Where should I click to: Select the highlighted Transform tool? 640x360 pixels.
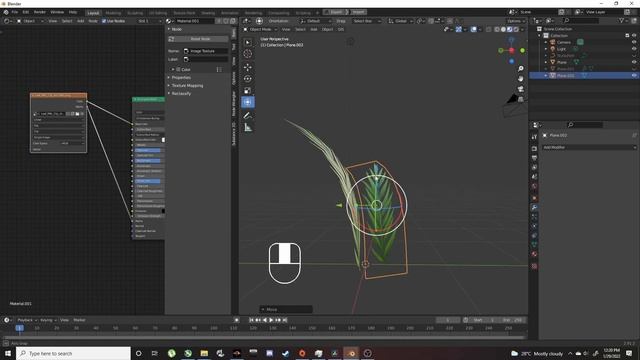[x=248, y=102]
